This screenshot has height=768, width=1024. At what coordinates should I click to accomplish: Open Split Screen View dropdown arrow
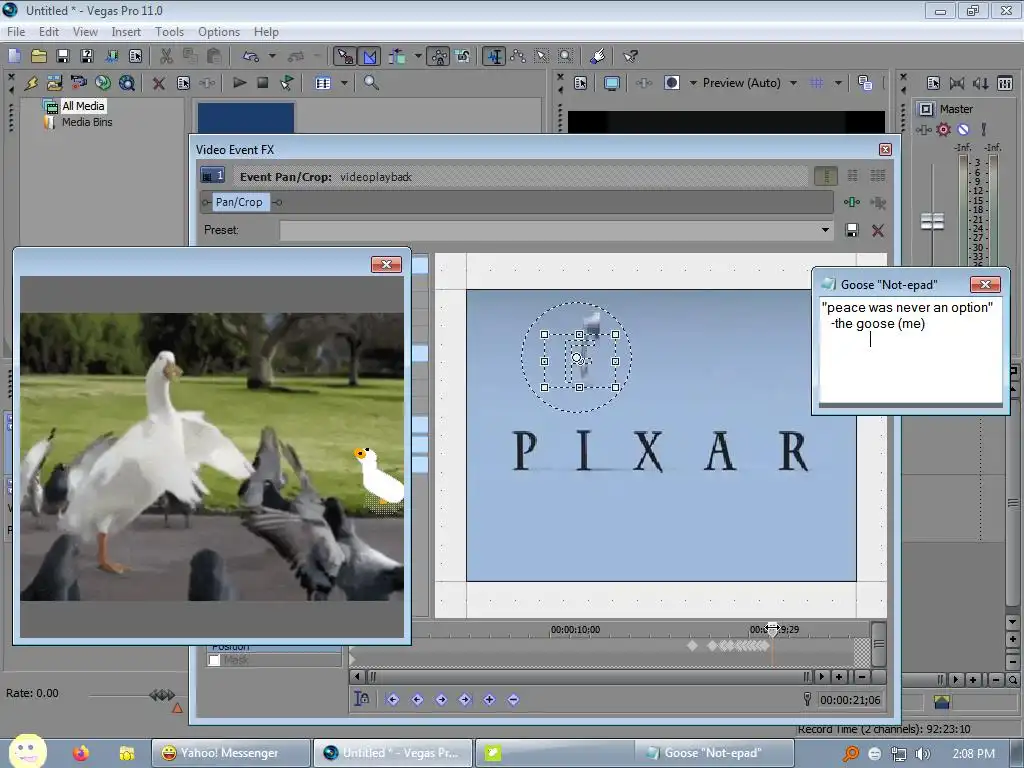click(693, 83)
